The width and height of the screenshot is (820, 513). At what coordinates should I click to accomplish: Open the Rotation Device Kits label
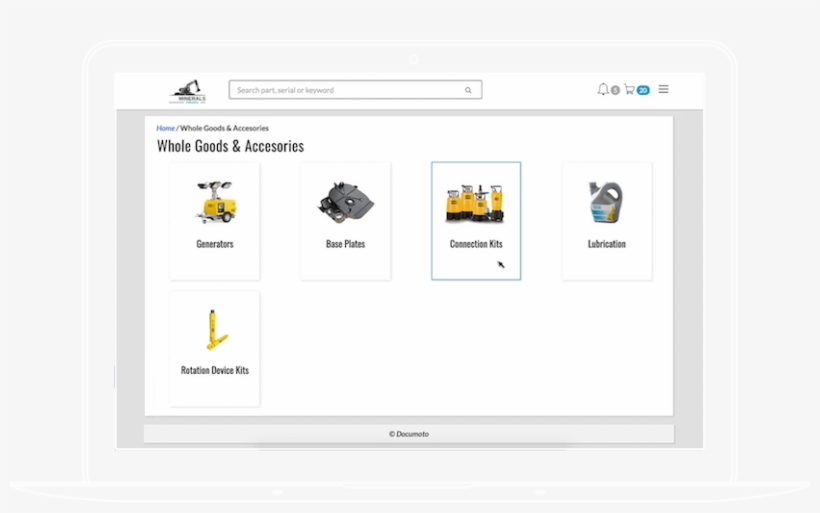tap(215, 370)
